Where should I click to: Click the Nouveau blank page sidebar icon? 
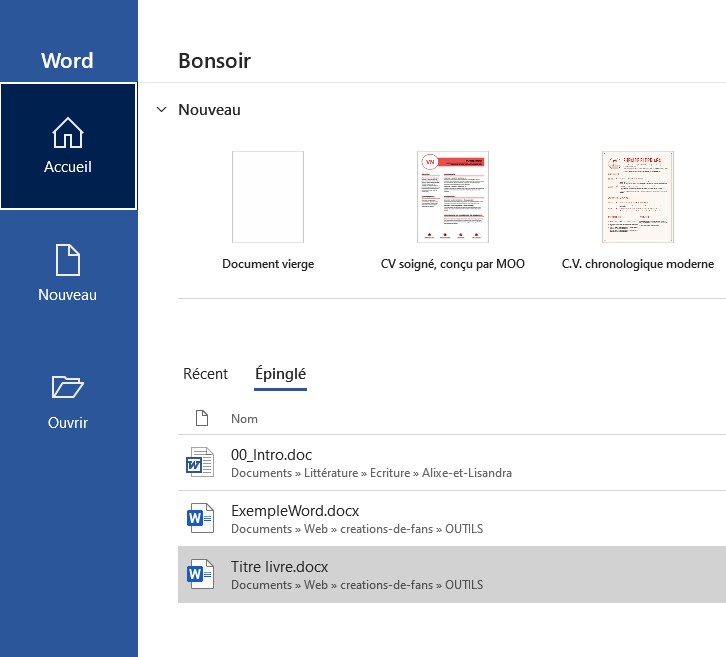(68, 260)
